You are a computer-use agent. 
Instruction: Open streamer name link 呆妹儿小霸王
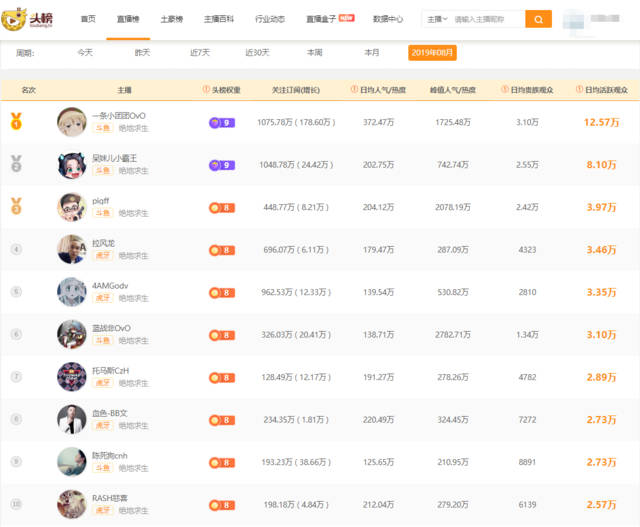(114, 158)
